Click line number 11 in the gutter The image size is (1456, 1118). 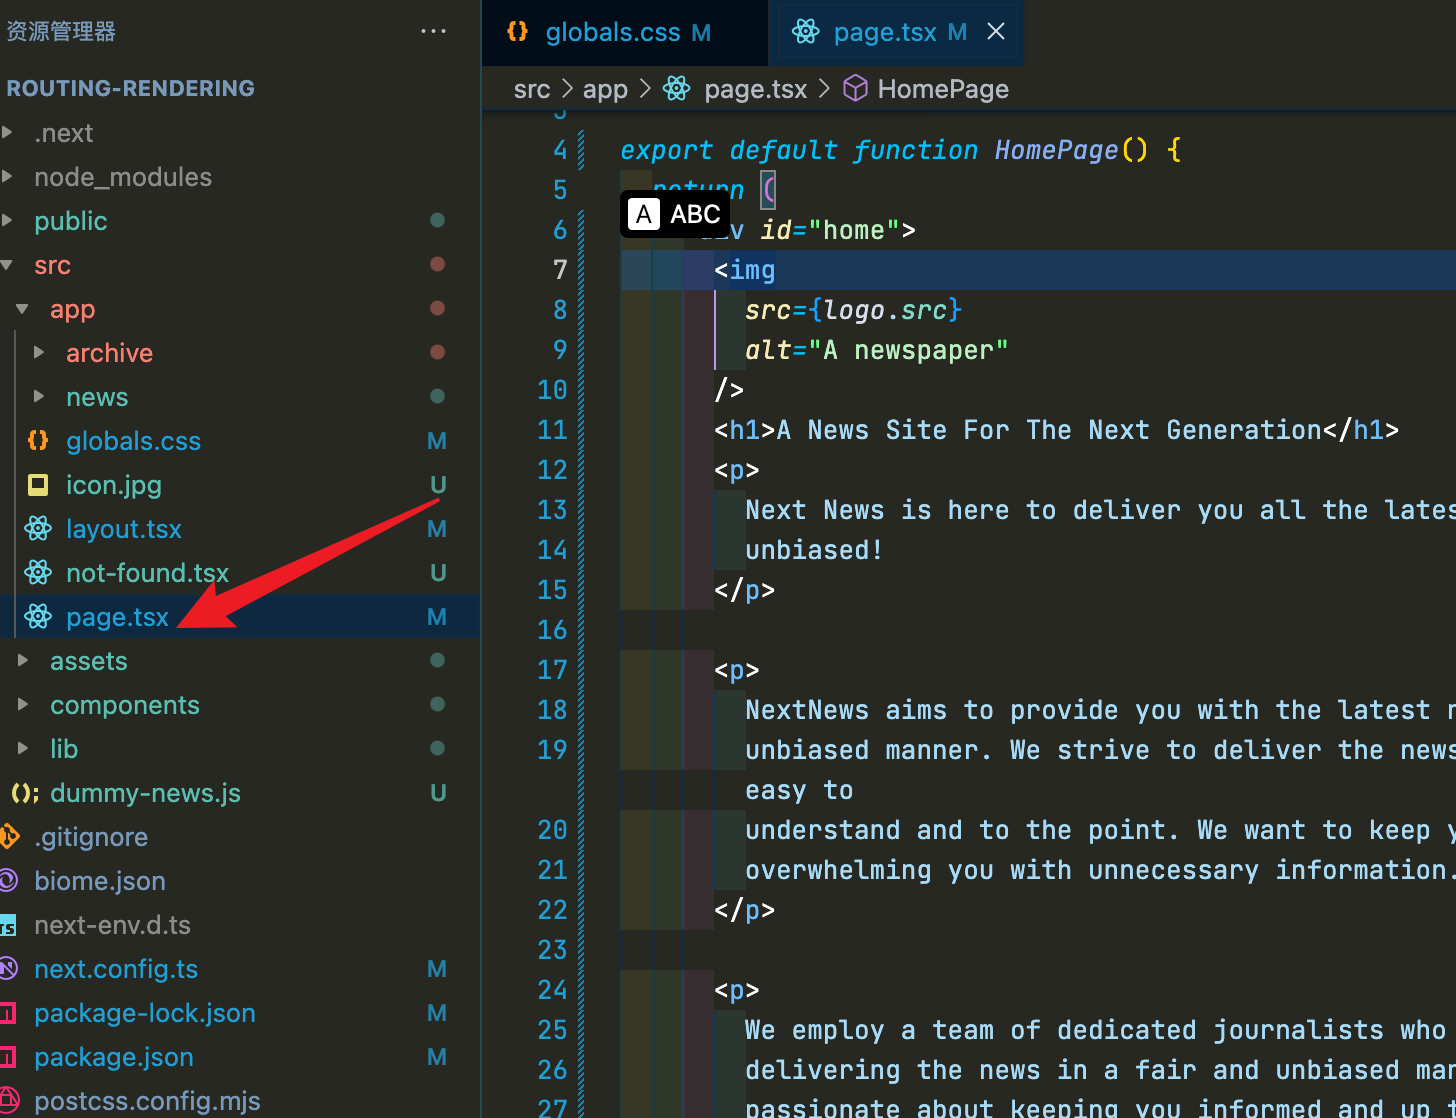(552, 430)
